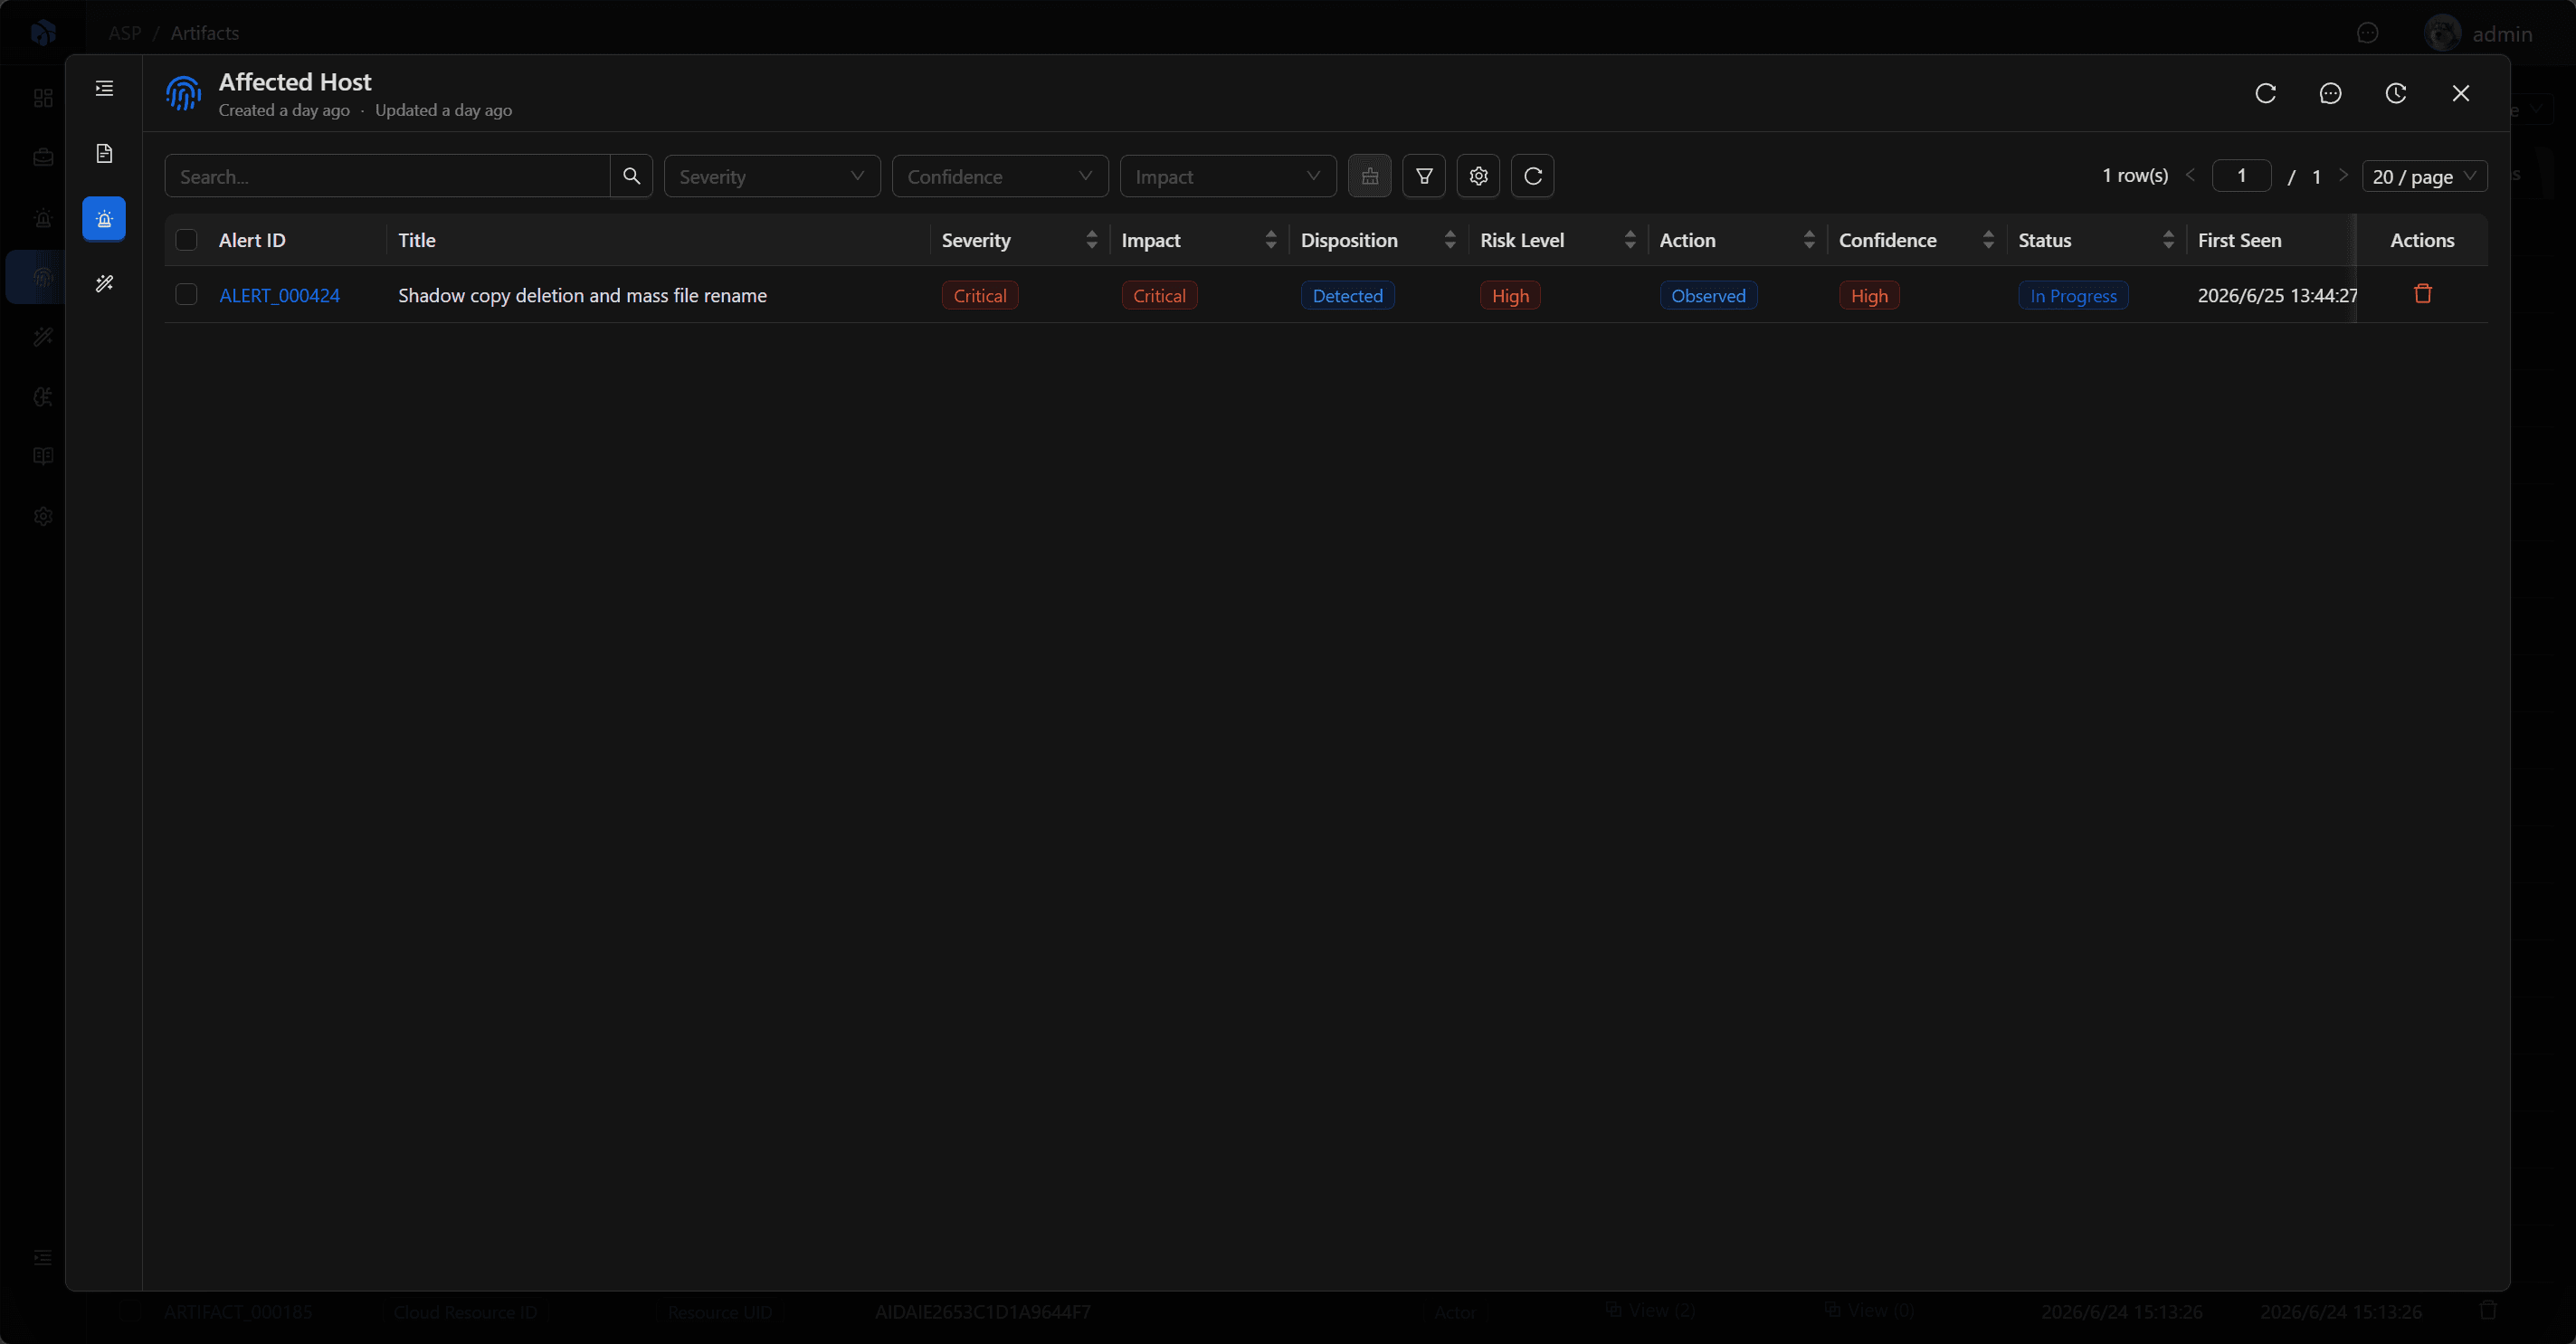Screen dimensions: 2576x1344
Task: Open the filter funnel toolbar button
Action: click(1424, 176)
